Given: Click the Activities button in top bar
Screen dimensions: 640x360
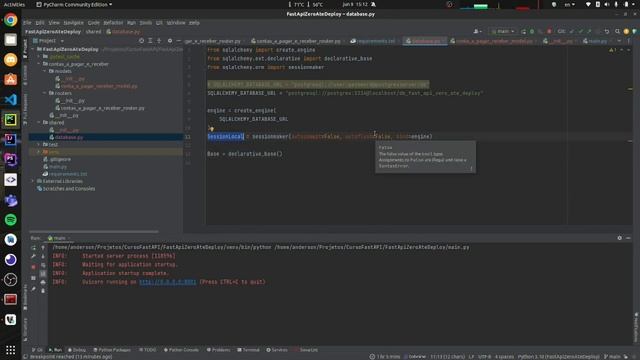Looking at the screenshot, I should click(14, 4).
